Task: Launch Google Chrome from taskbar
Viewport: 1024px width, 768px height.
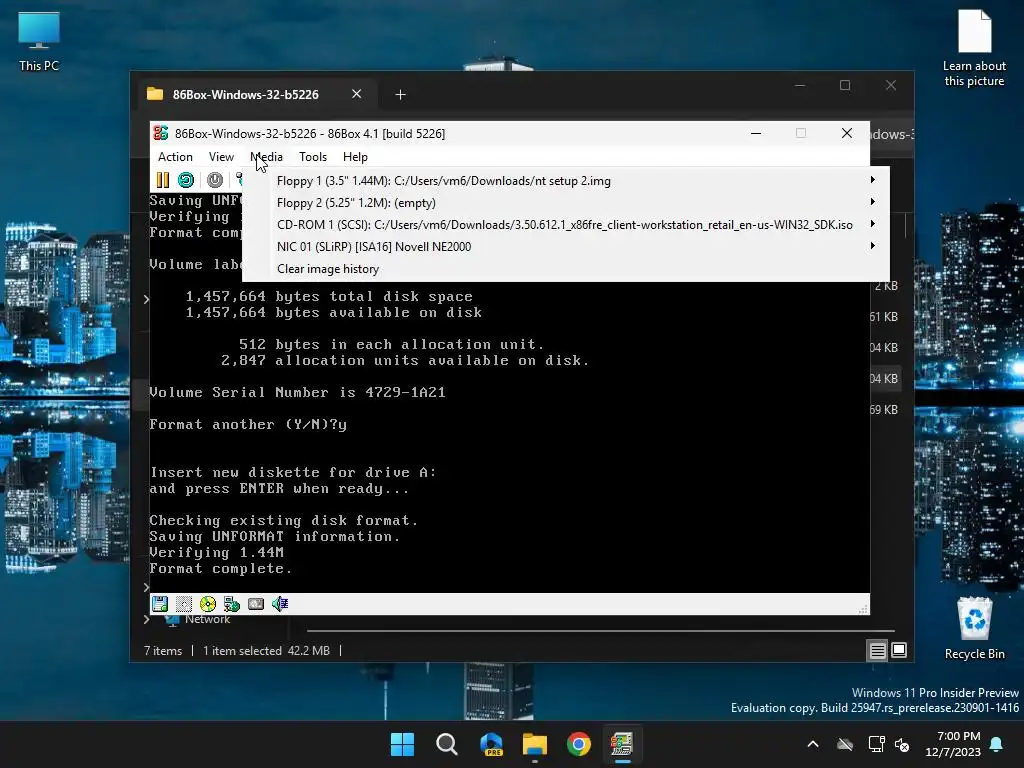Action: tap(579, 744)
